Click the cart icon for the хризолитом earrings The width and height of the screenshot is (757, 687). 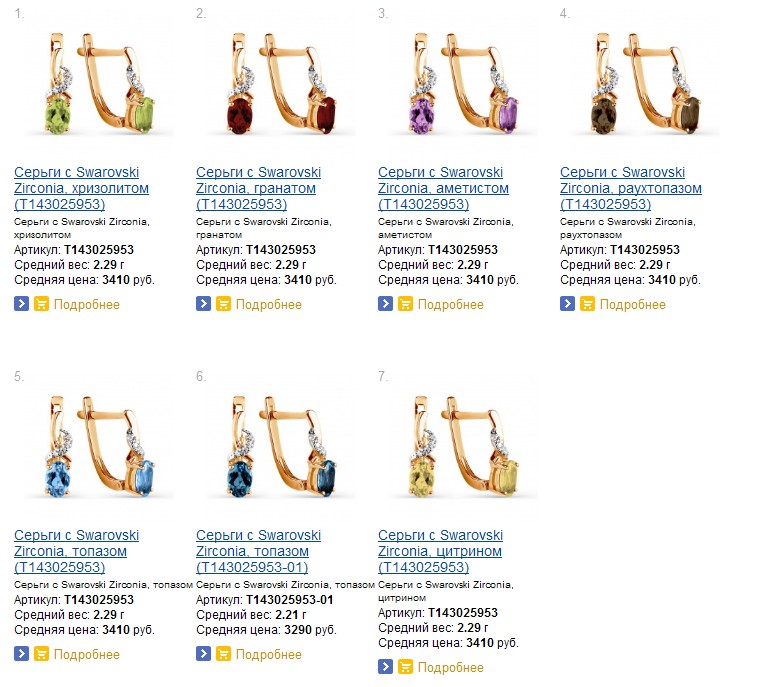click(41, 304)
